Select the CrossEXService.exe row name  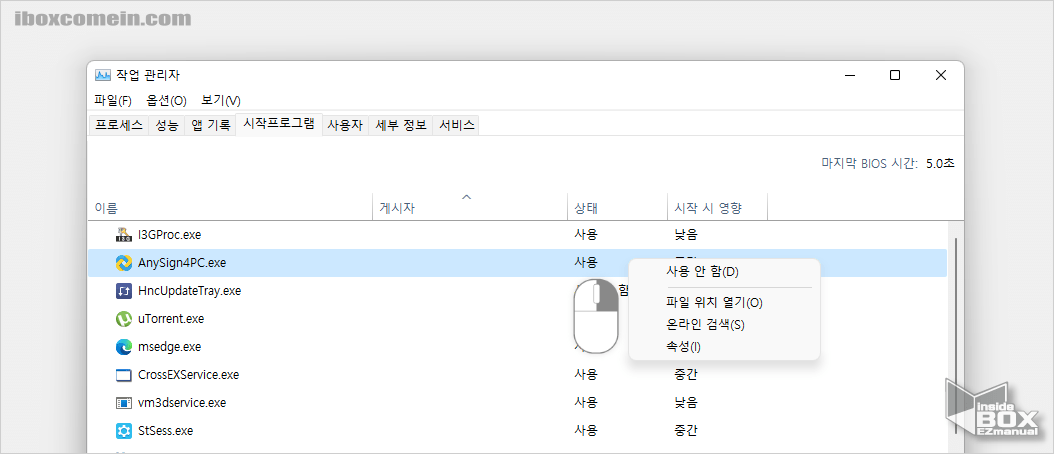tap(188, 375)
